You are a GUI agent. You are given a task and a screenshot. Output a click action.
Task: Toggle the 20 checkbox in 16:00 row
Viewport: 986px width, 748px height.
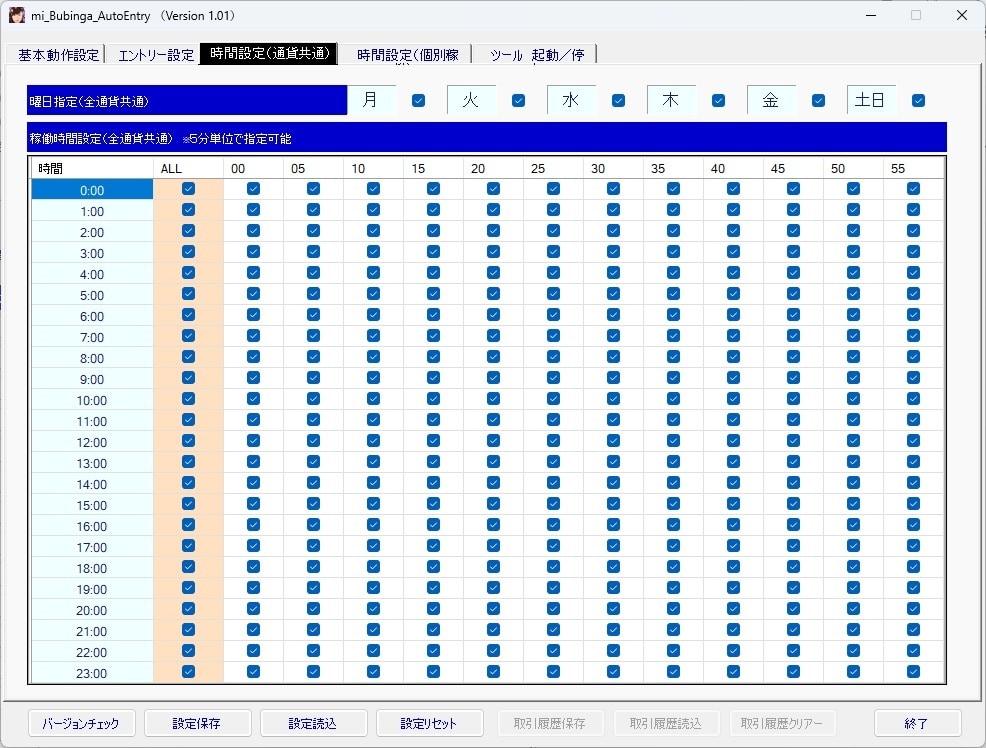pos(494,525)
